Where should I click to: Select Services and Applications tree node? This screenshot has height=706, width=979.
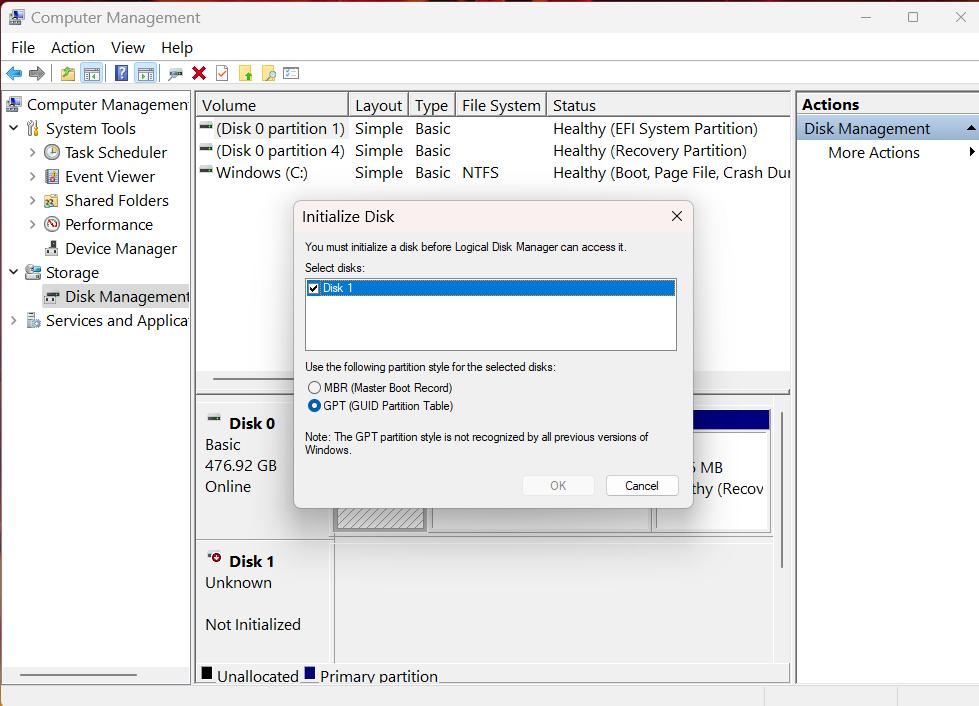(117, 321)
